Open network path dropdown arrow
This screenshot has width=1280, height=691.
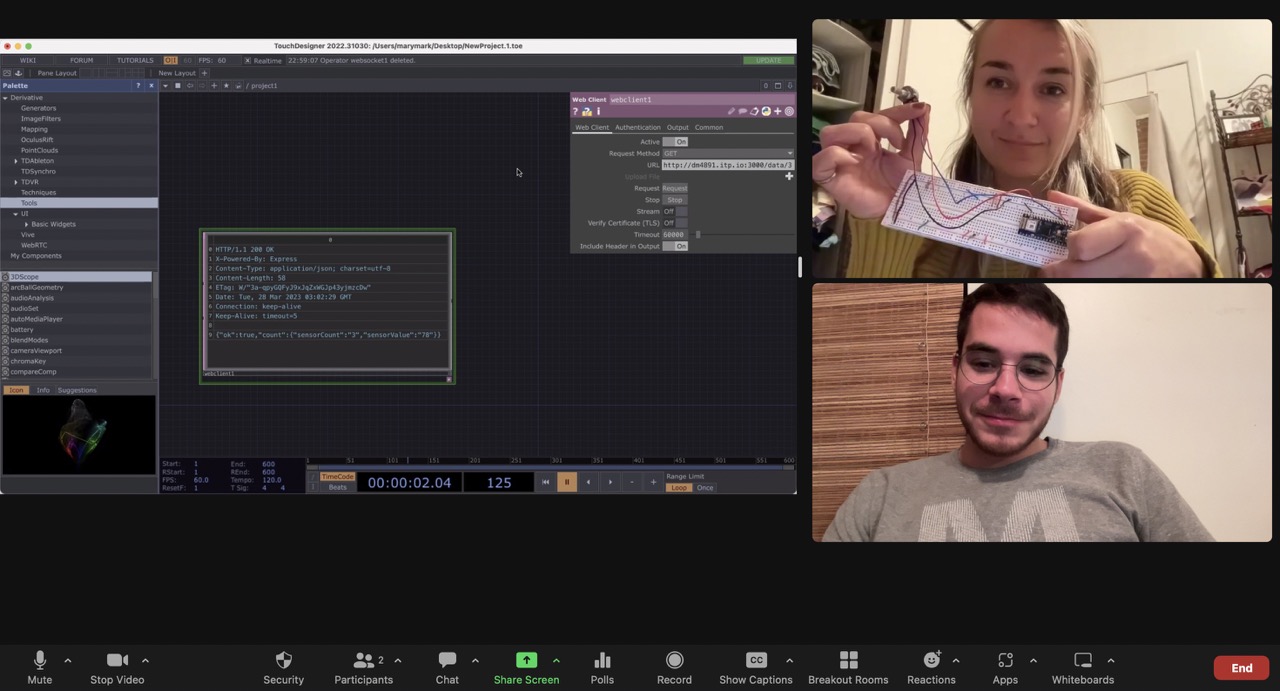point(166,86)
